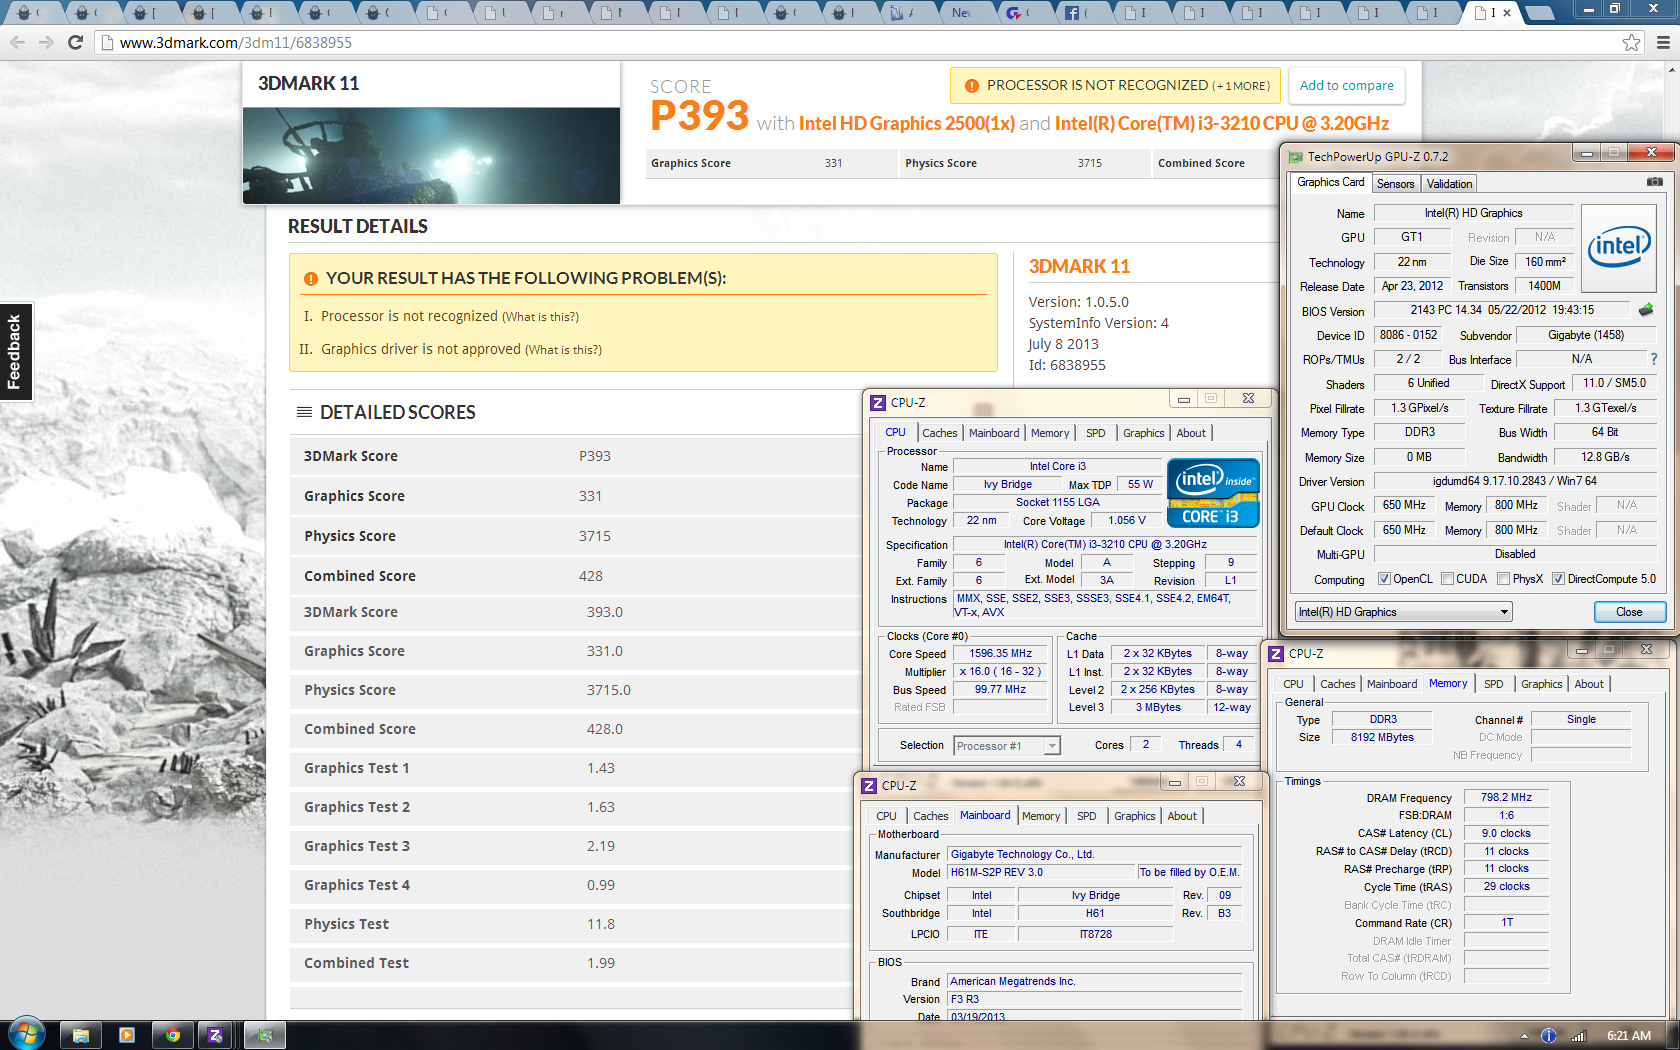Click 'What is this?' next to Graphics driver
The image size is (1680, 1050).
click(x=563, y=350)
